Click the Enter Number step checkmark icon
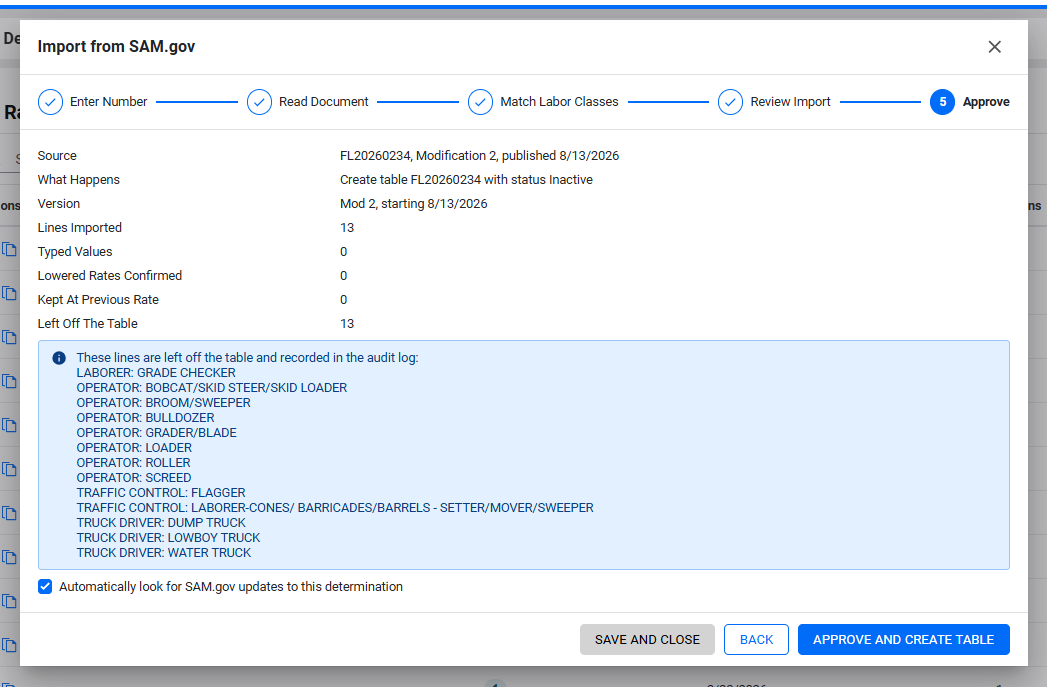 click(x=50, y=102)
